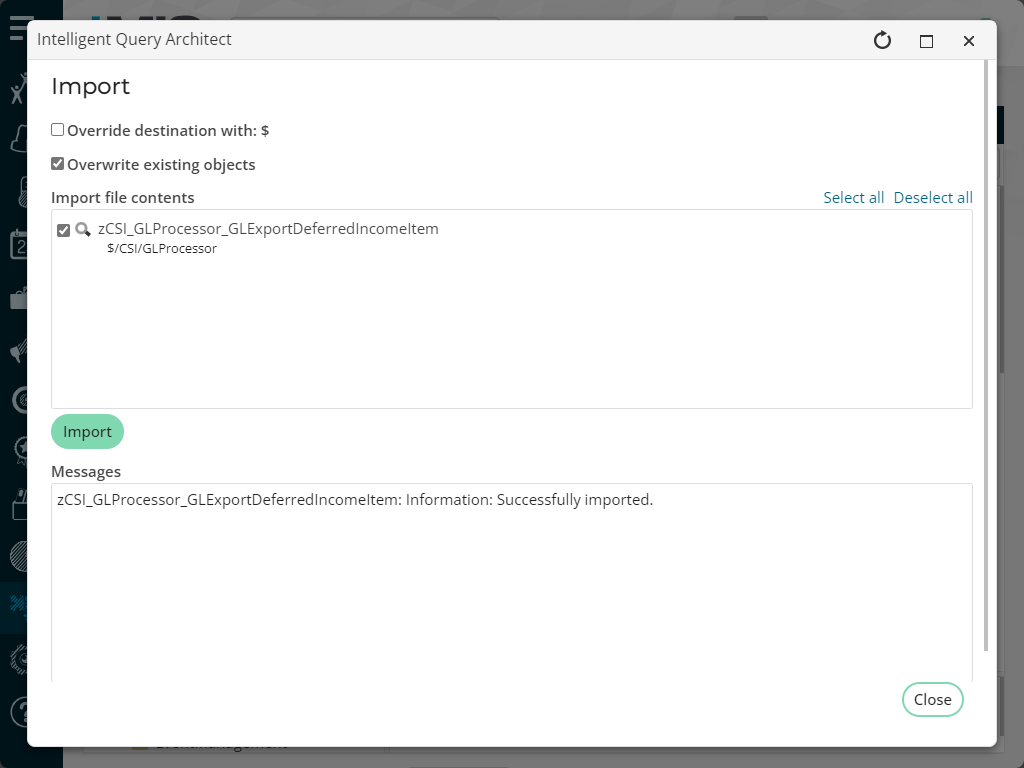Click the dialog's vertical scrollbar

coord(989,350)
